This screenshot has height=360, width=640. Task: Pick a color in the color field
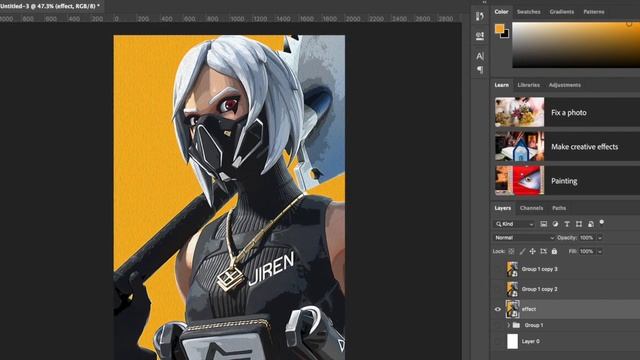click(x=576, y=45)
